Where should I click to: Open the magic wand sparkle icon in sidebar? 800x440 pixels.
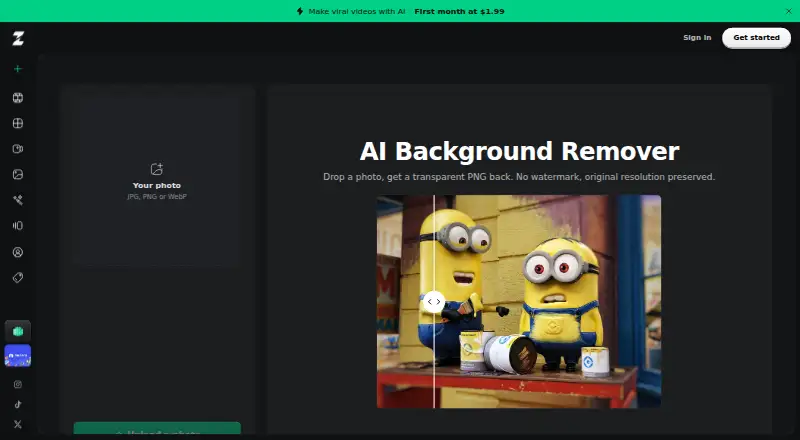pyautogui.click(x=18, y=200)
